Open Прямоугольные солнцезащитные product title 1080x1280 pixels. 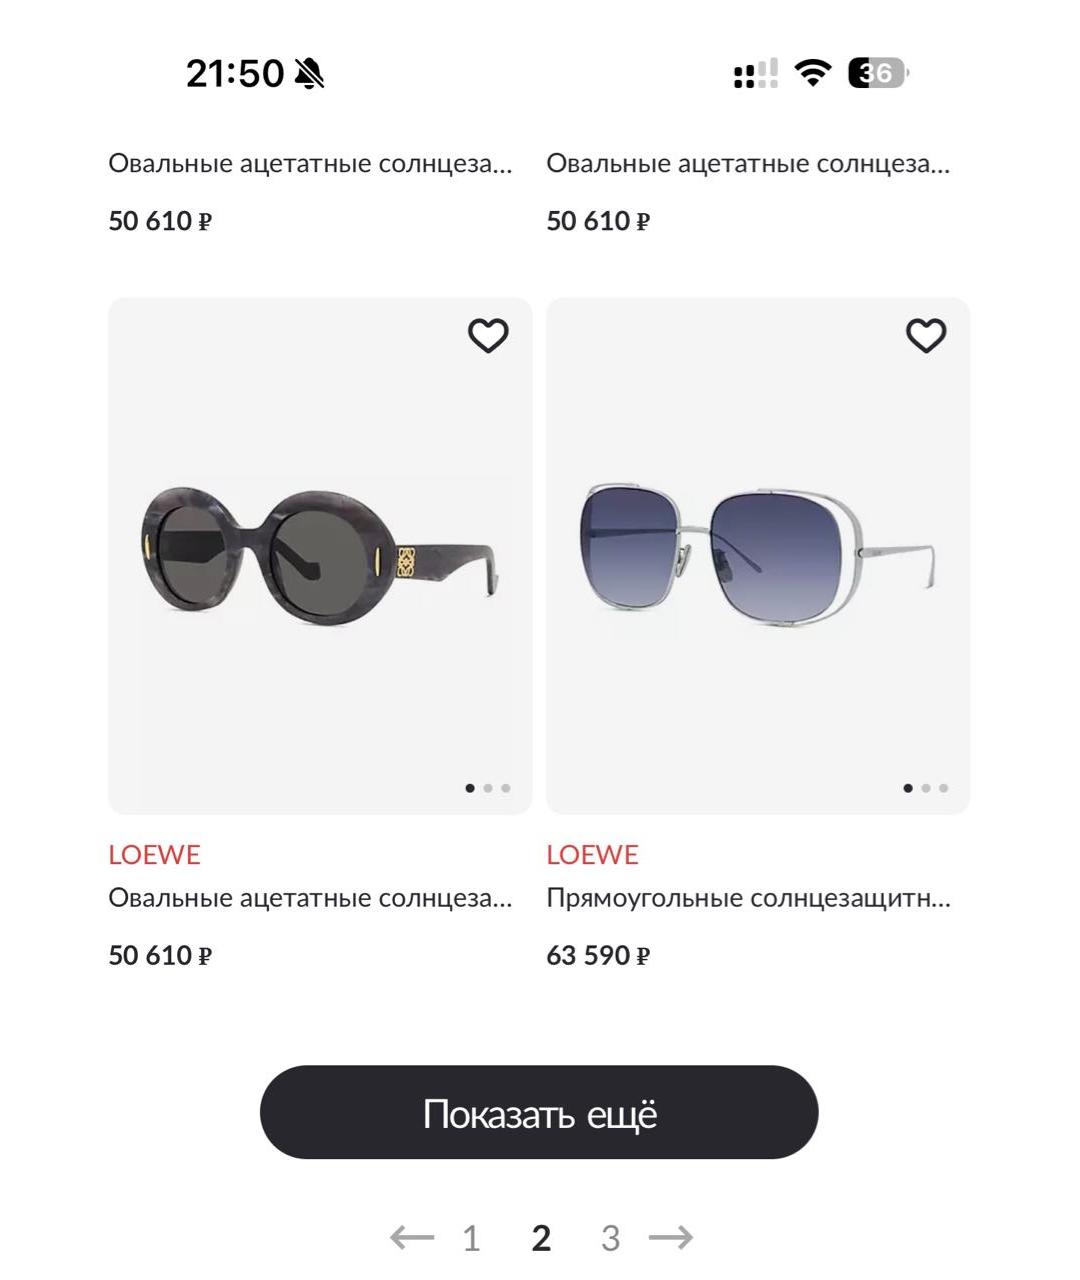(748, 898)
